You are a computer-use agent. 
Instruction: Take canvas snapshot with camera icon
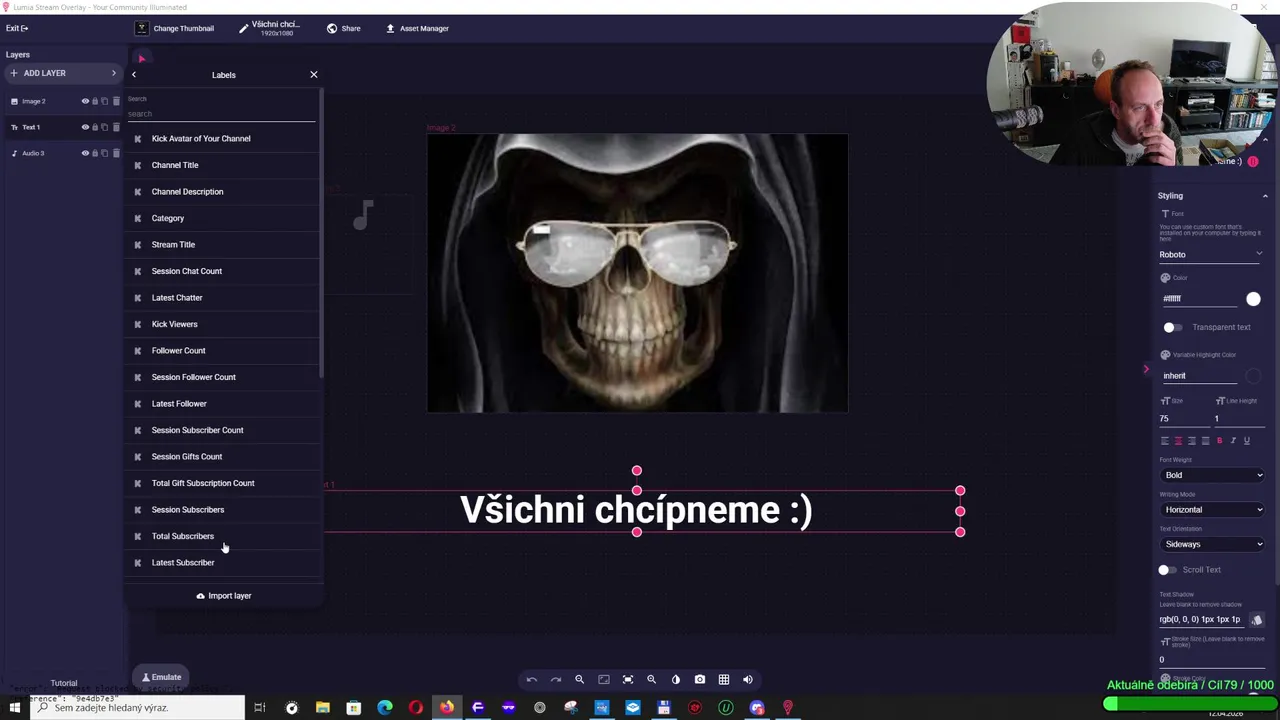pos(699,680)
